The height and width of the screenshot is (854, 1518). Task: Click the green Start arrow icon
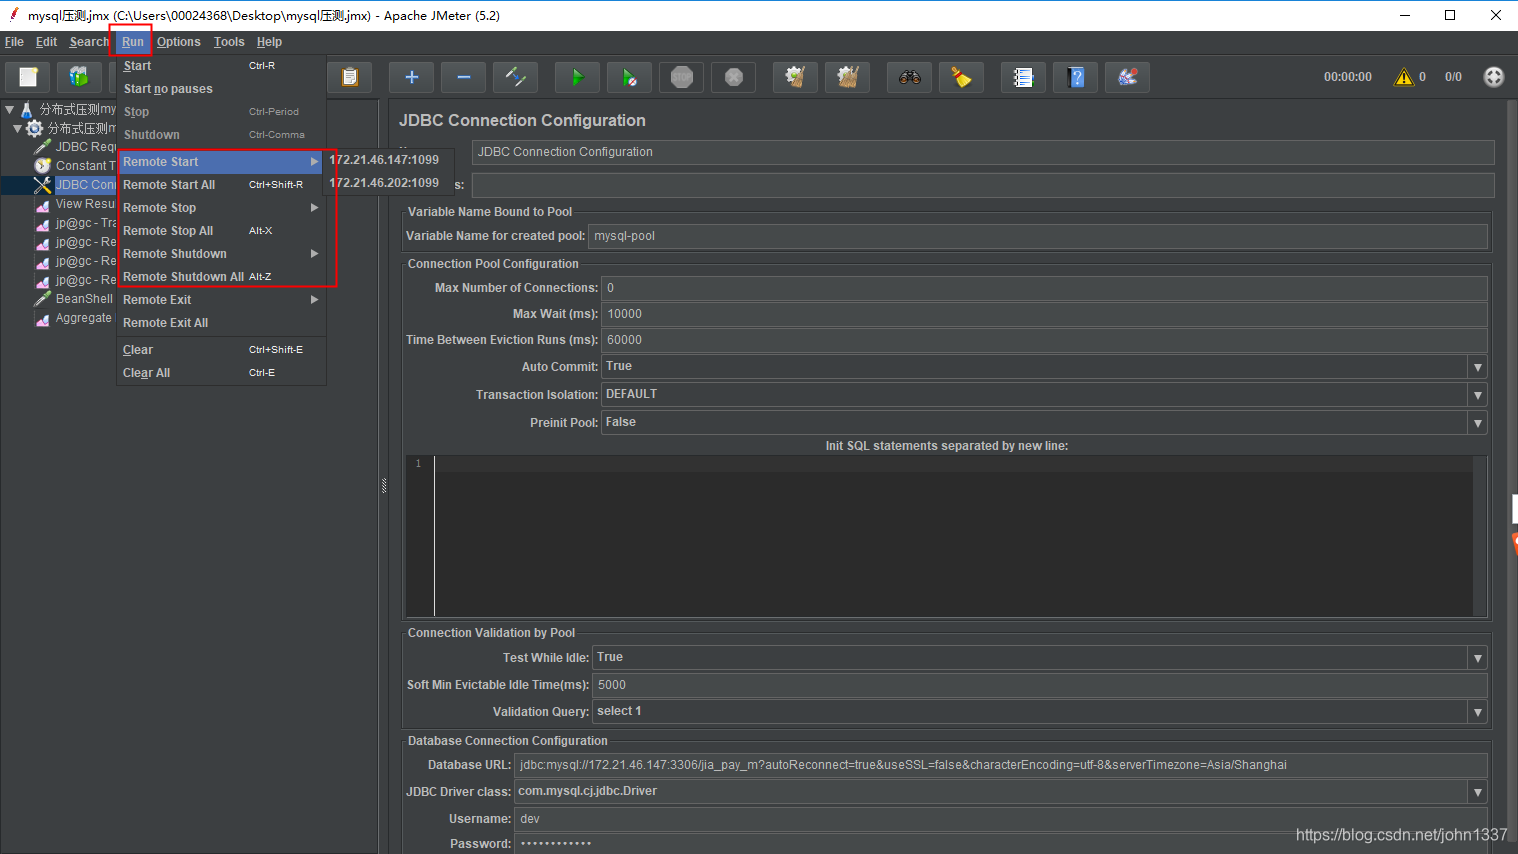[577, 77]
